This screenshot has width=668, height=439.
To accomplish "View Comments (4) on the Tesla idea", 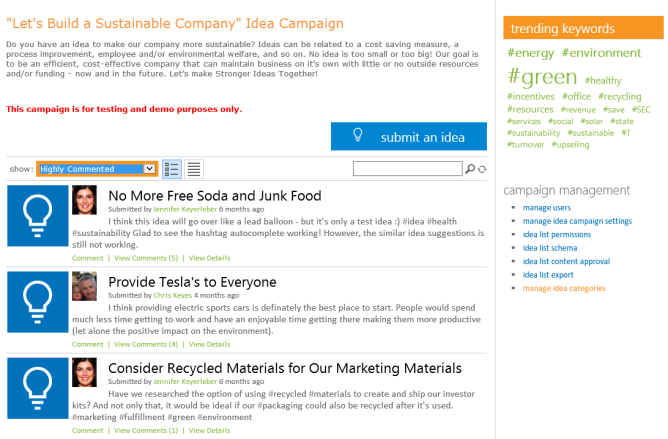I will (146, 344).
